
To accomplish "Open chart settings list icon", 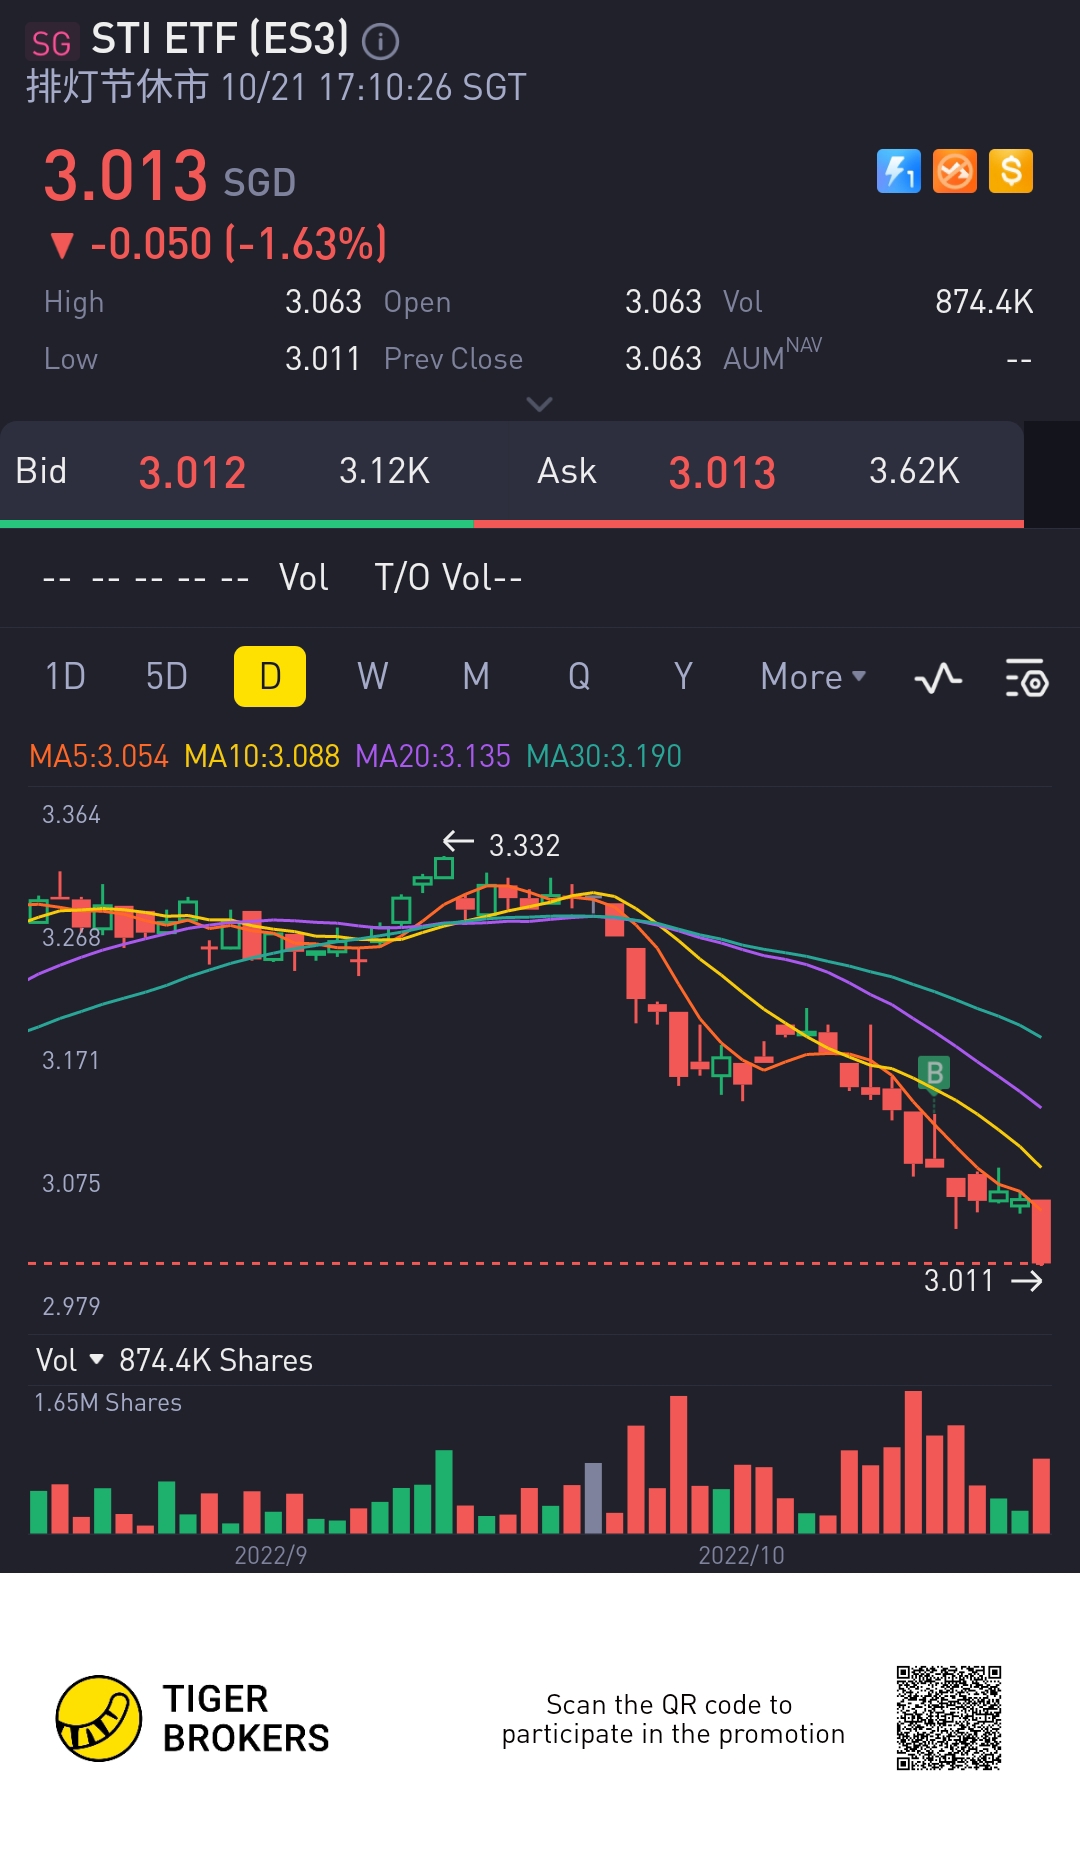I will 1026,679.
